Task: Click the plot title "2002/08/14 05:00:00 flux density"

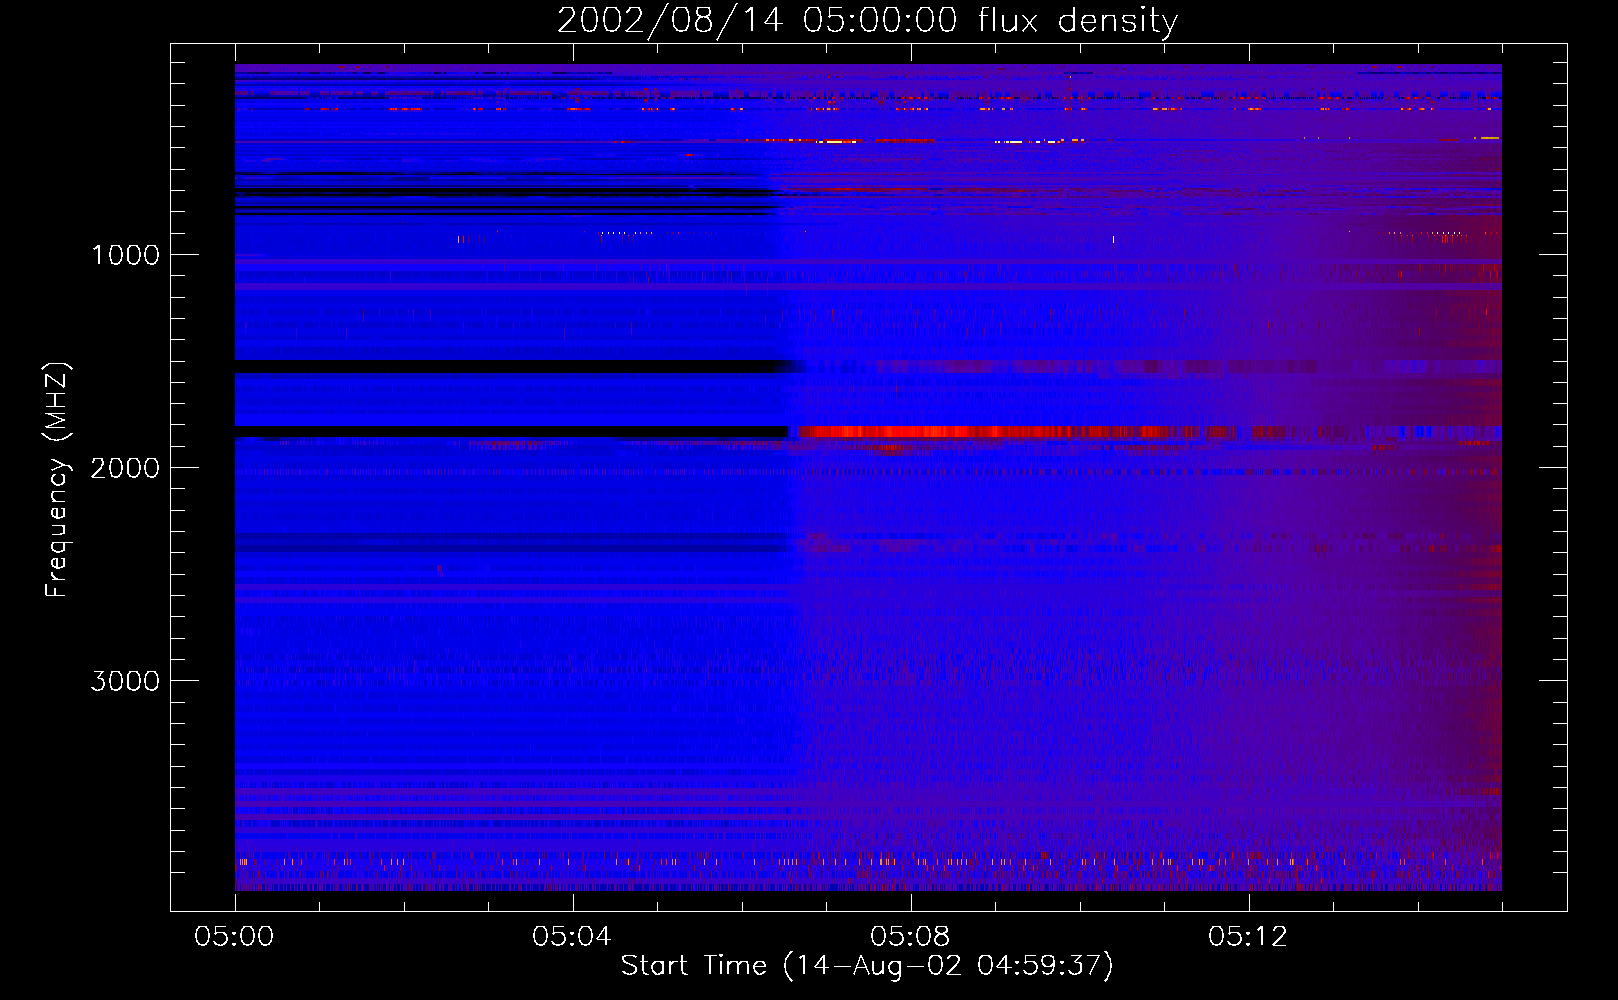Action: [x=867, y=20]
